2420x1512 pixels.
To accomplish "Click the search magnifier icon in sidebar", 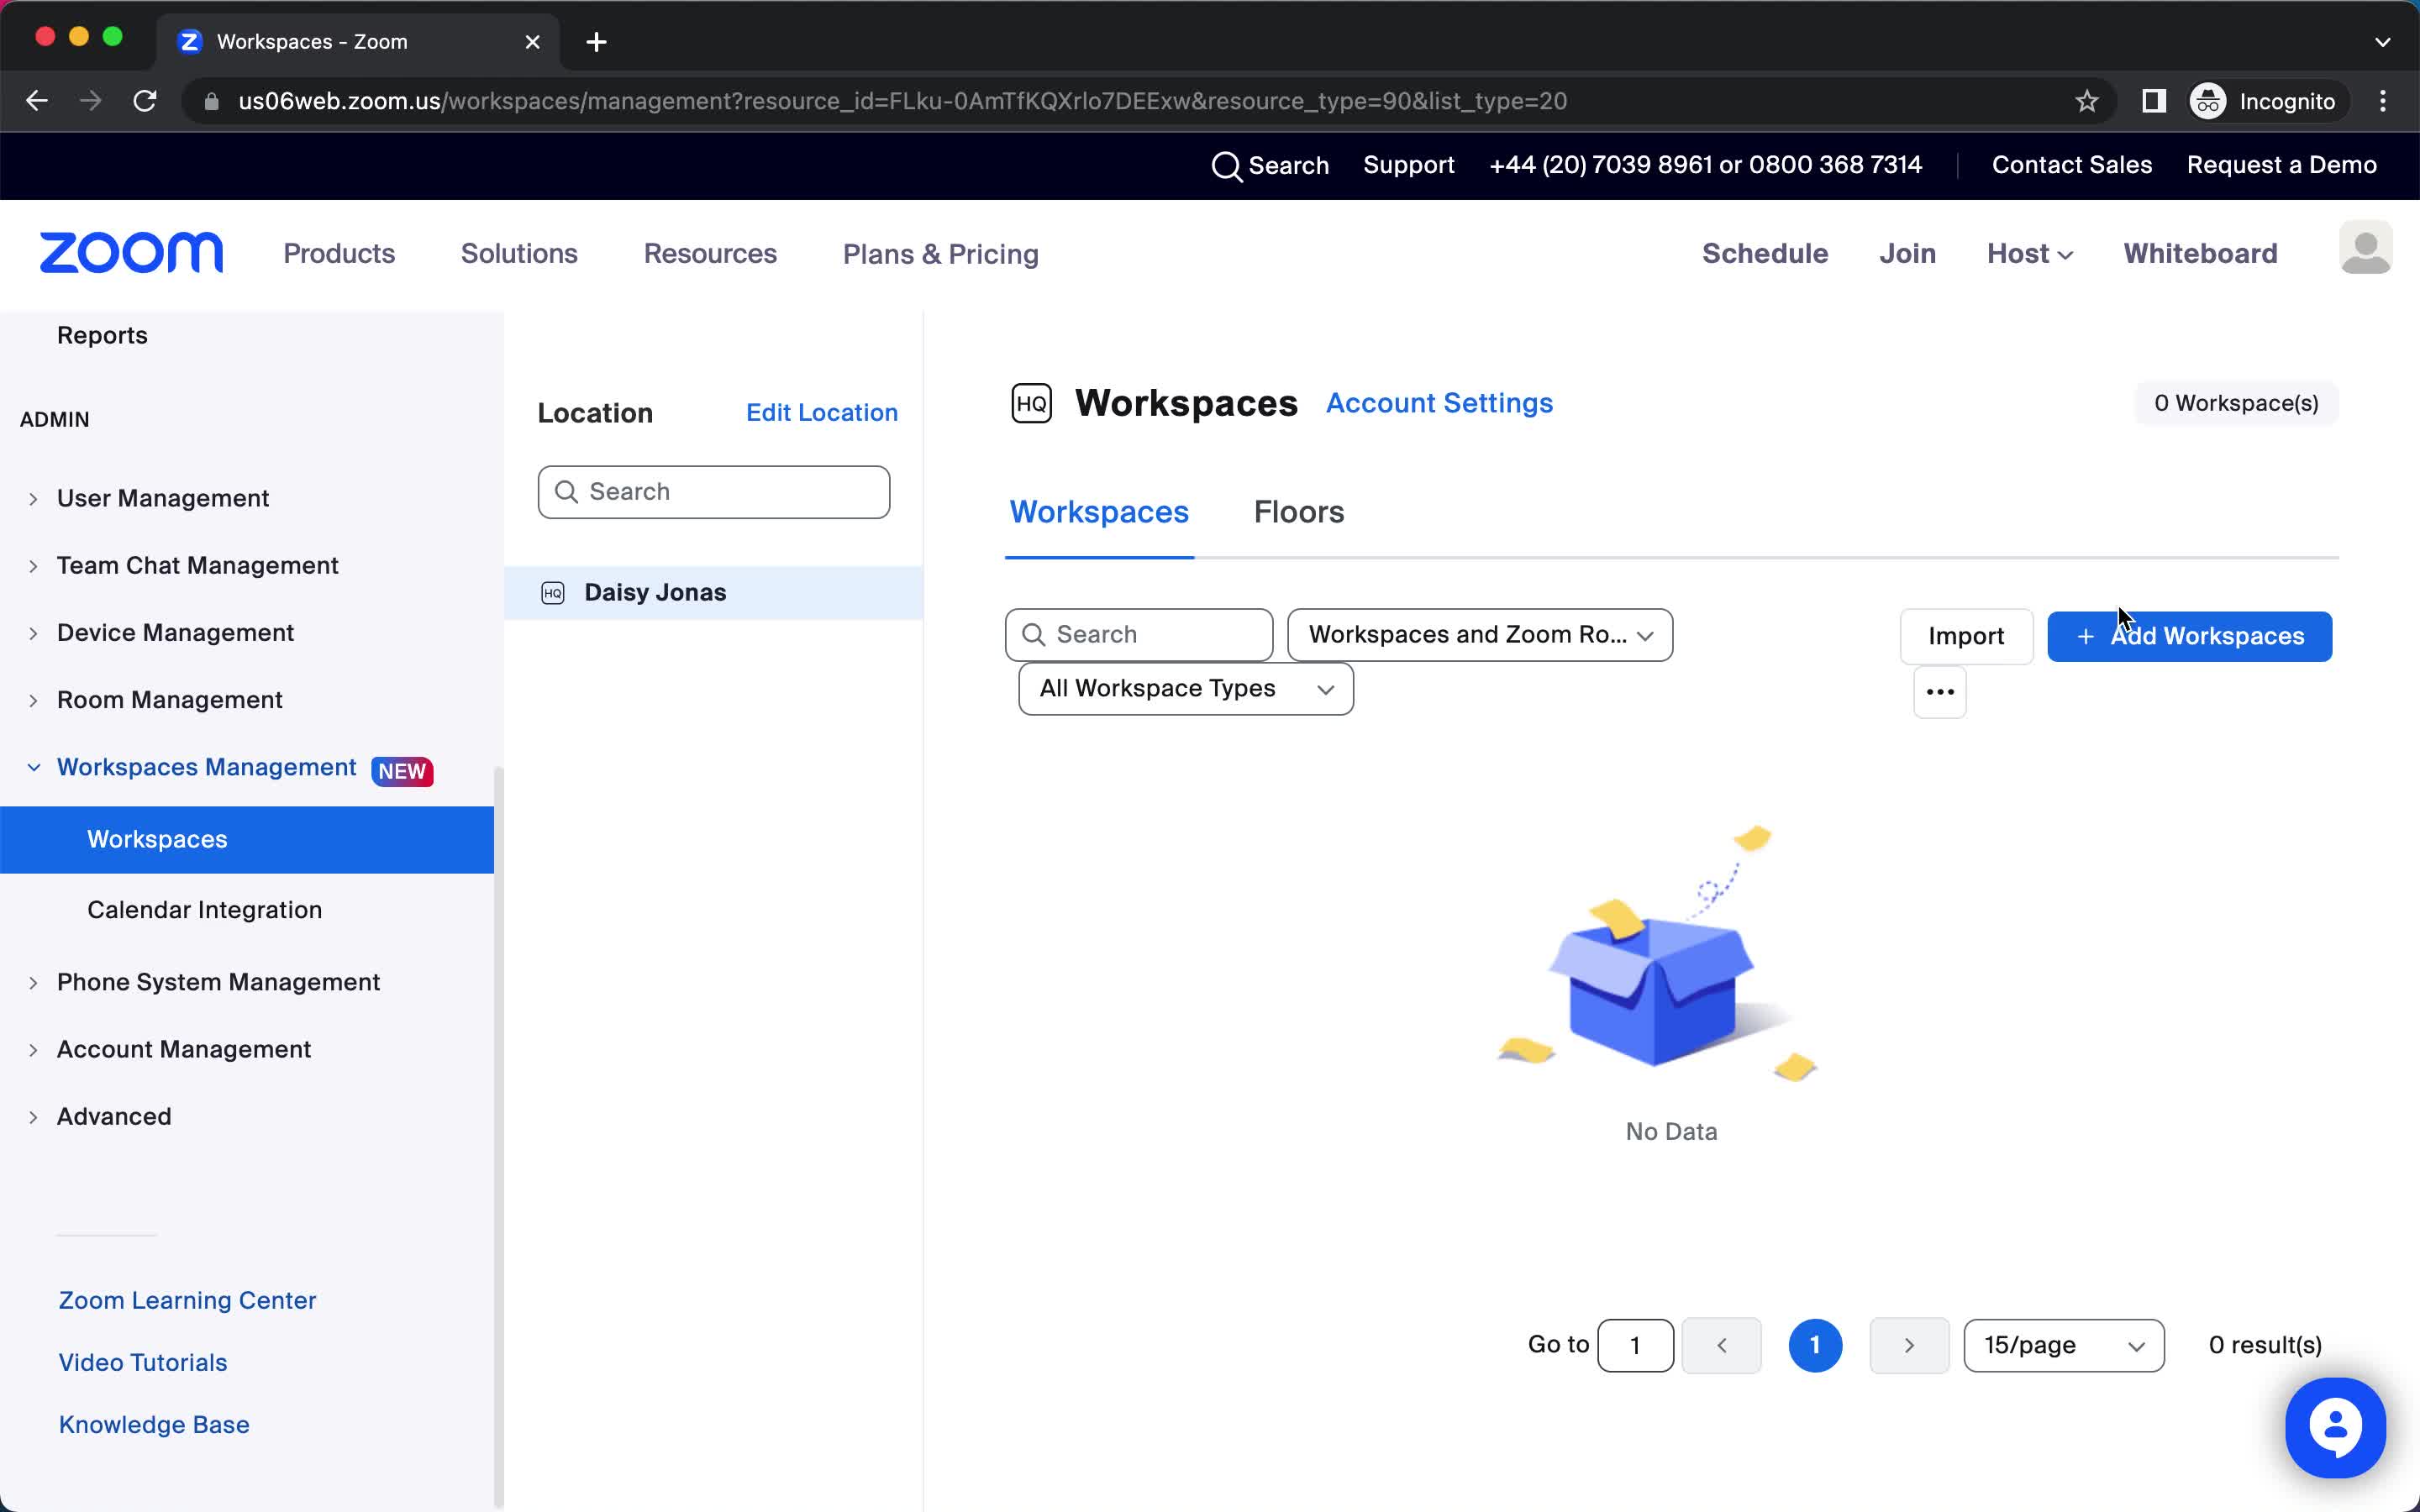I will (566, 491).
